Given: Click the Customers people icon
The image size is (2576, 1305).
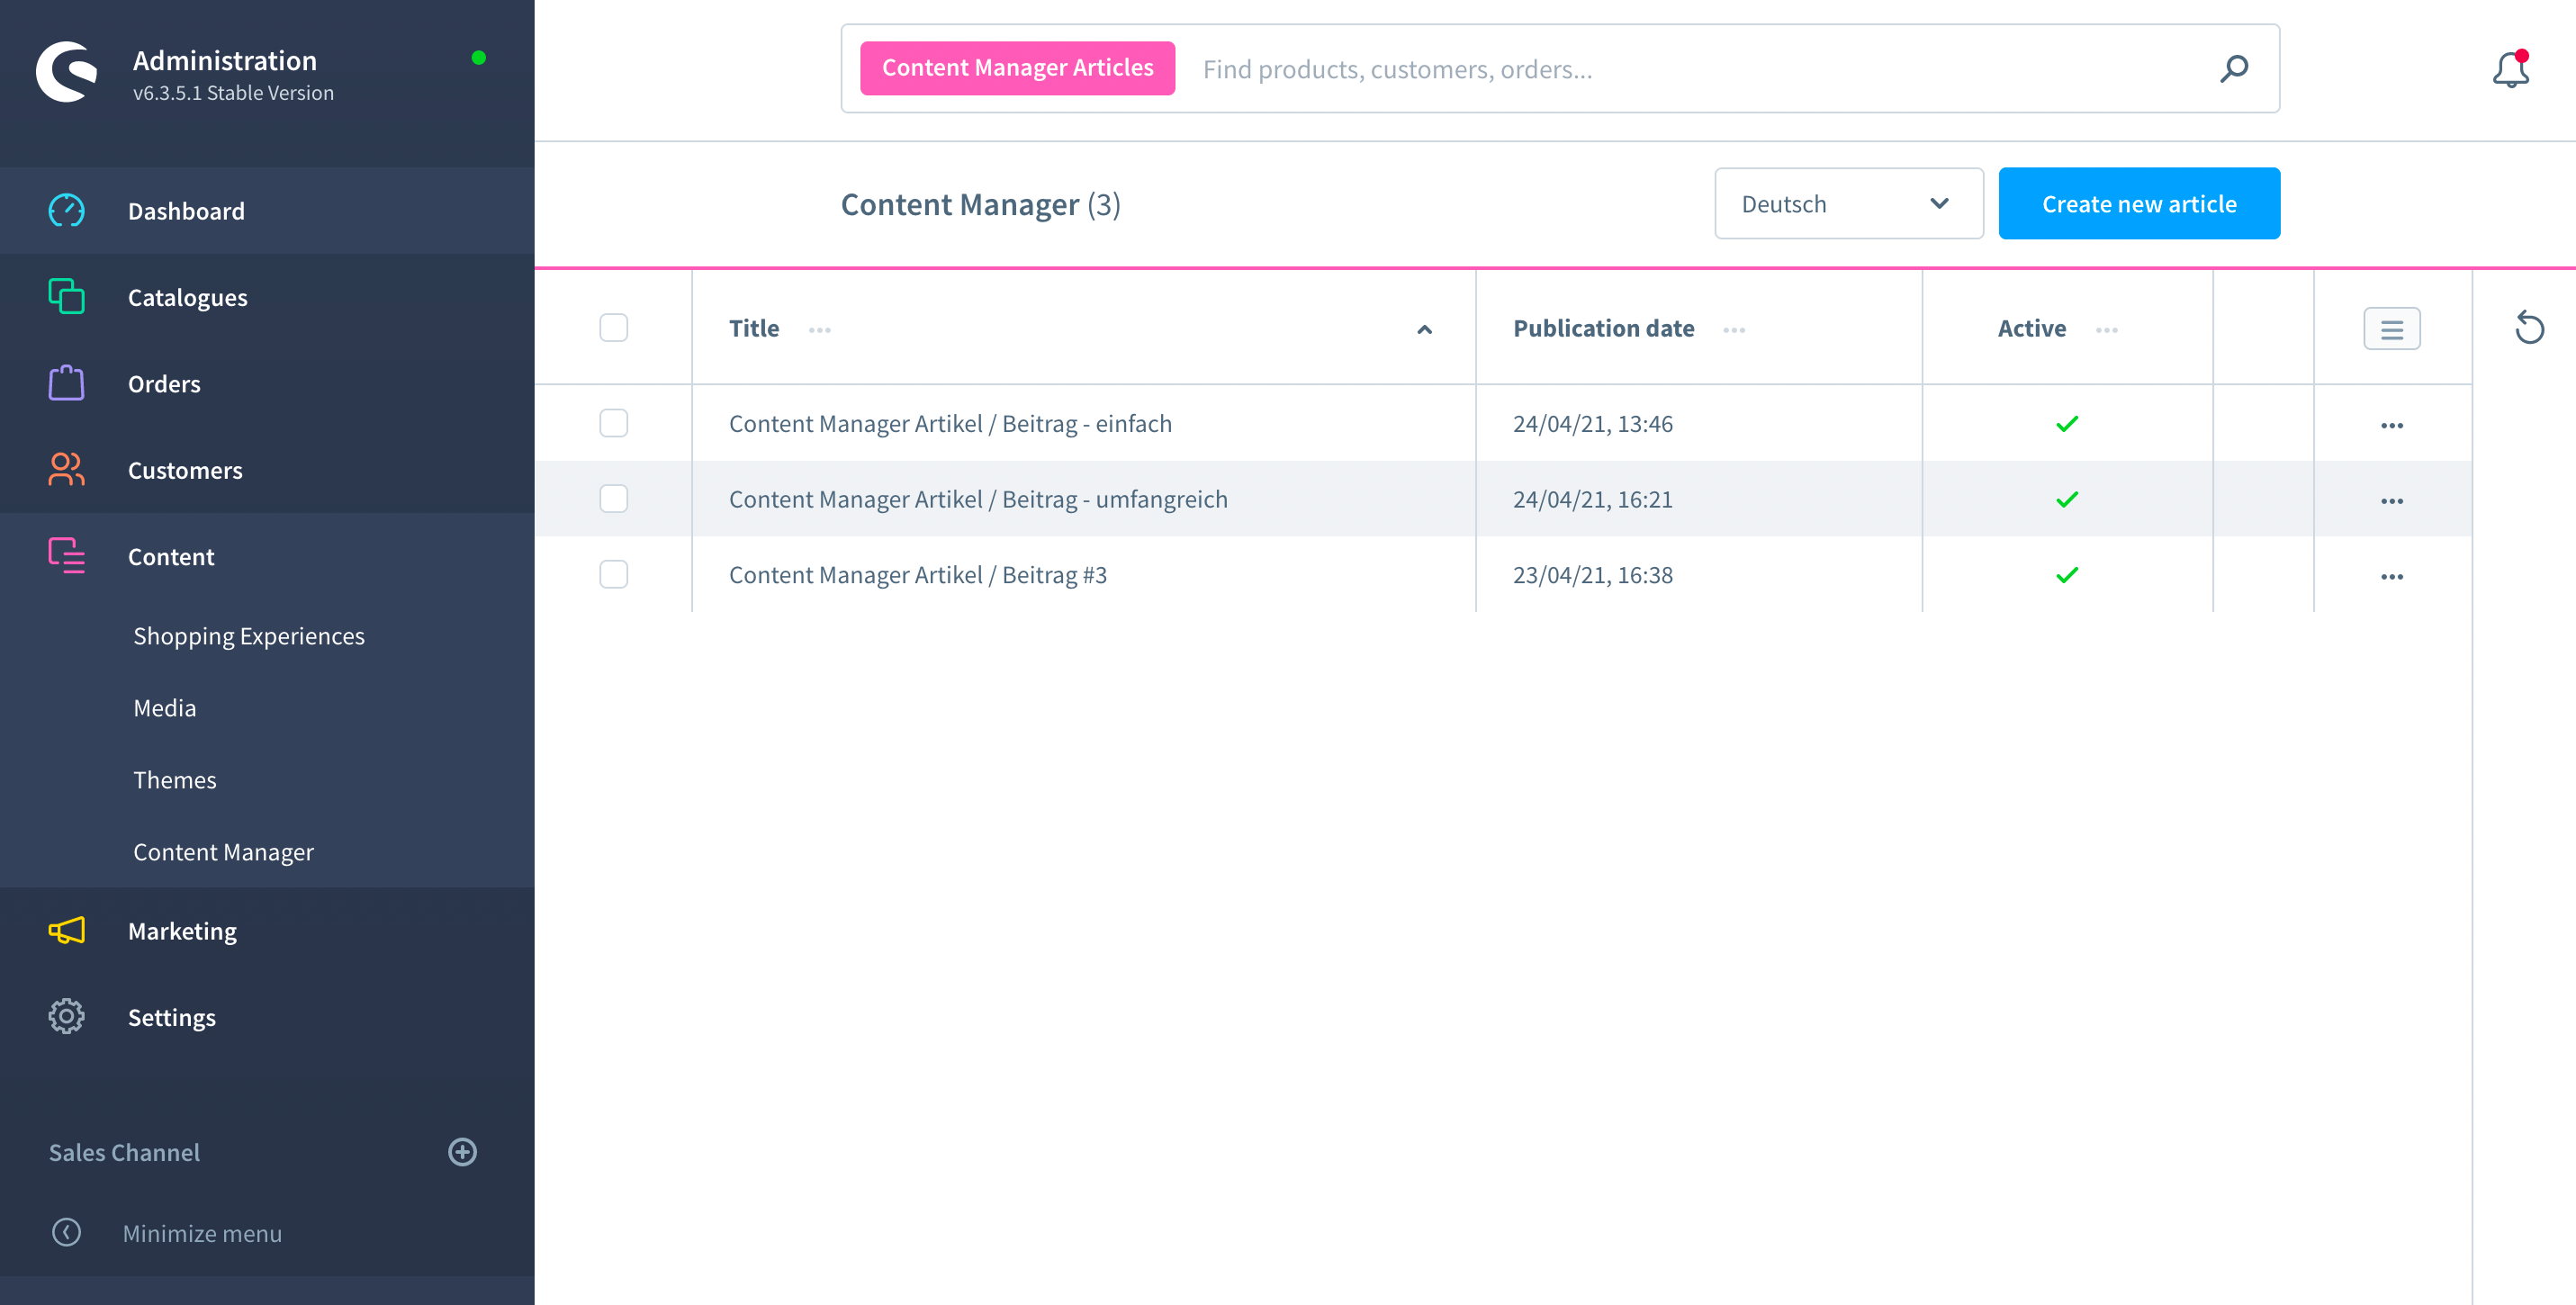Looking at the screenshot, I should (66, 470).
